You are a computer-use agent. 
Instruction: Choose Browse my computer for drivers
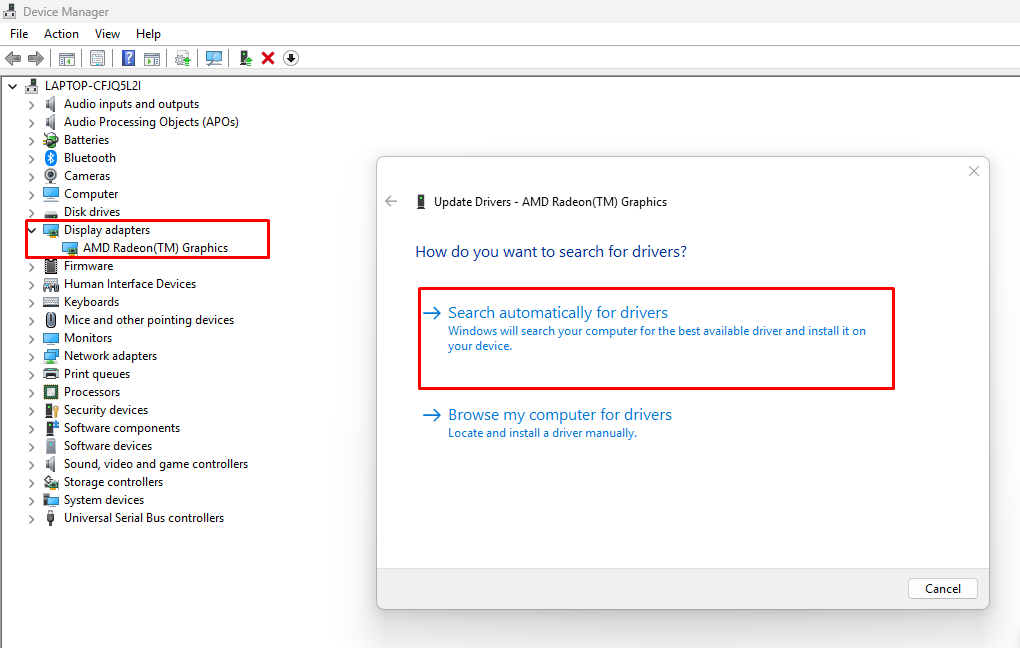point(559,415)
